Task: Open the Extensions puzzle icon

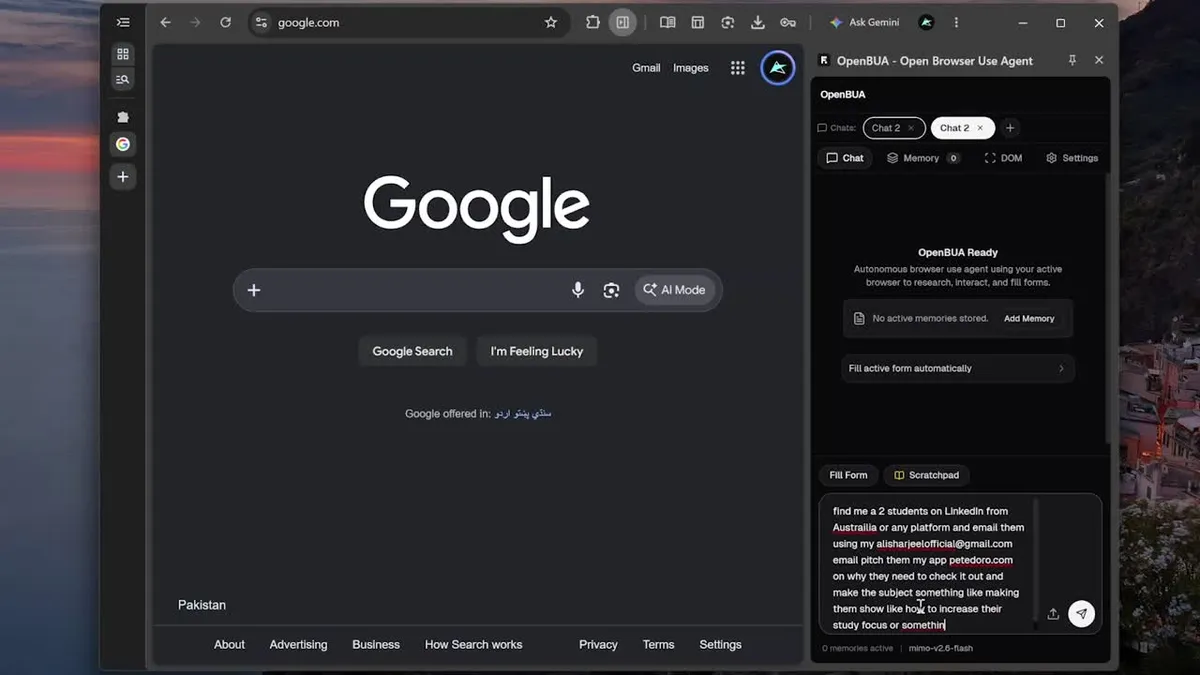Action: (593, 22)
